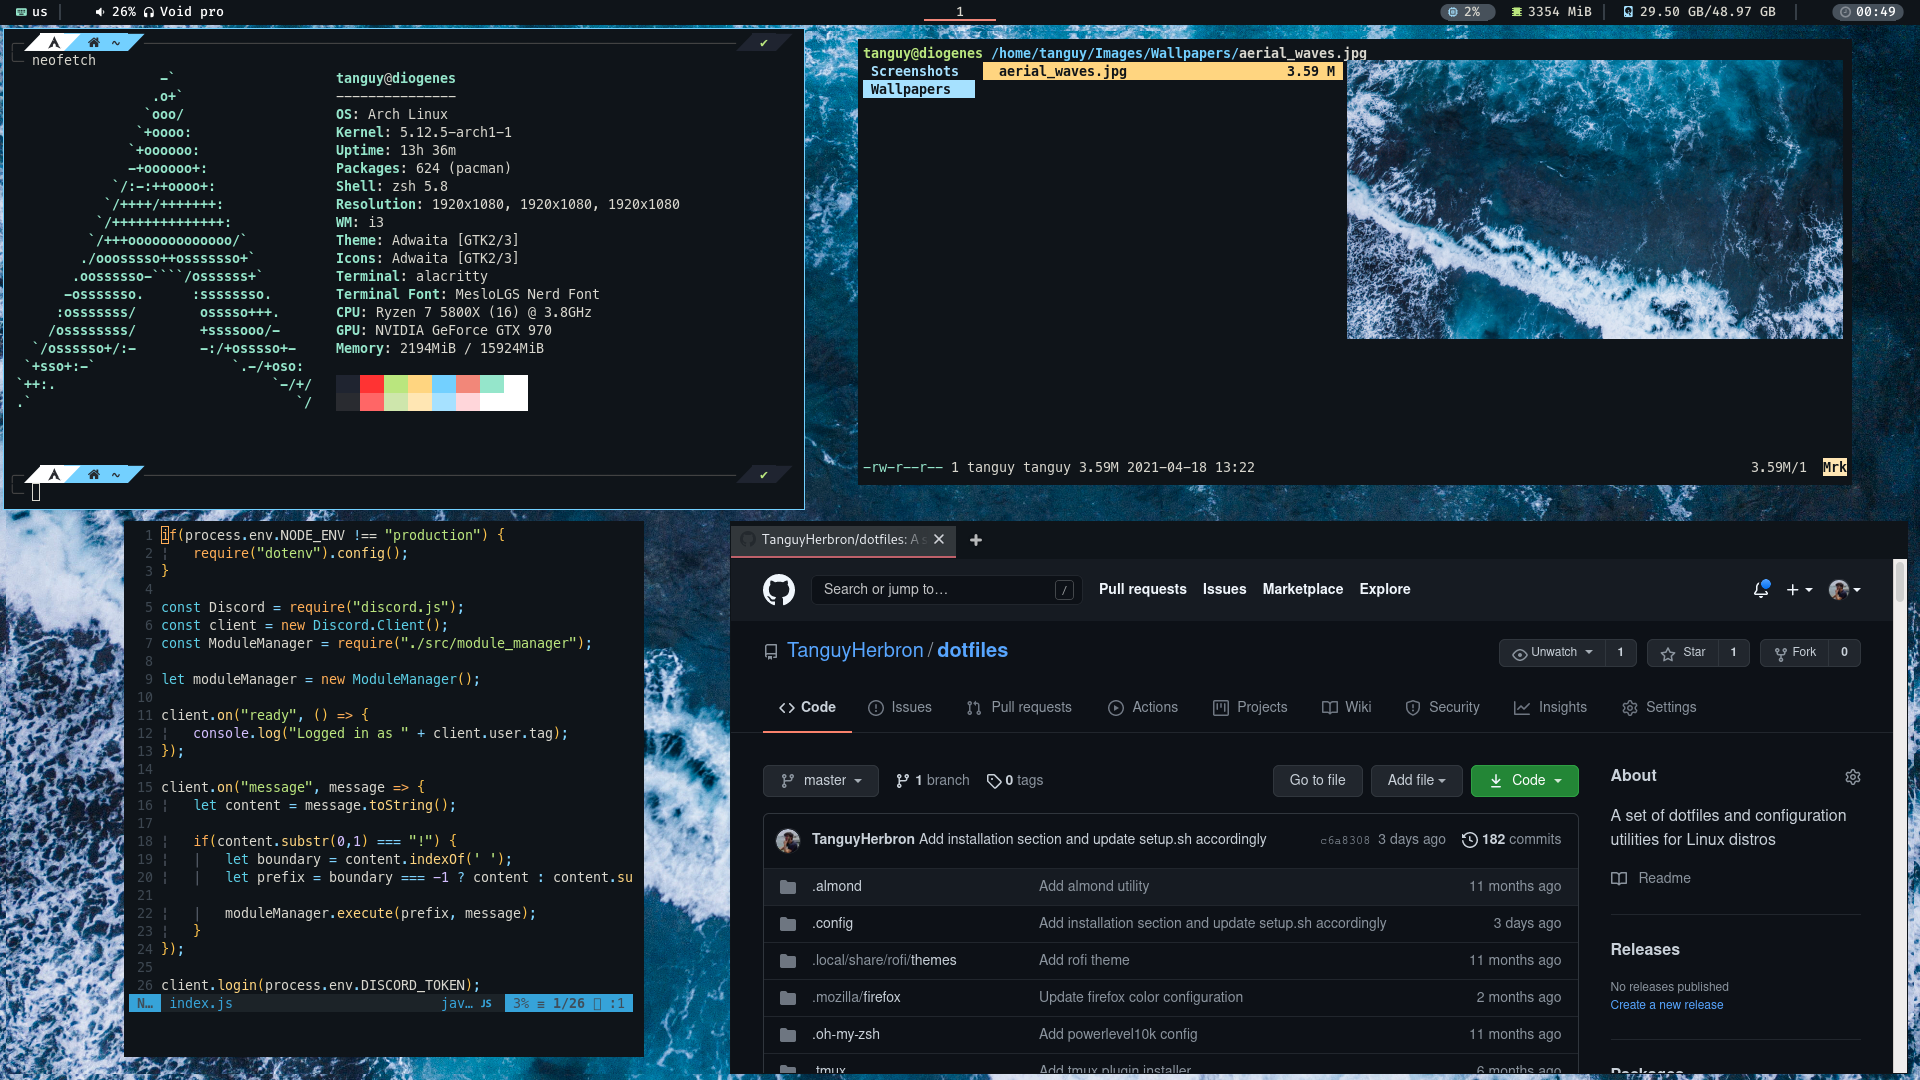Open the .local/share/rofi/themes folder
This screenshot has width=1920, height=1080.
pyautogui.click(x=884, y=961)
